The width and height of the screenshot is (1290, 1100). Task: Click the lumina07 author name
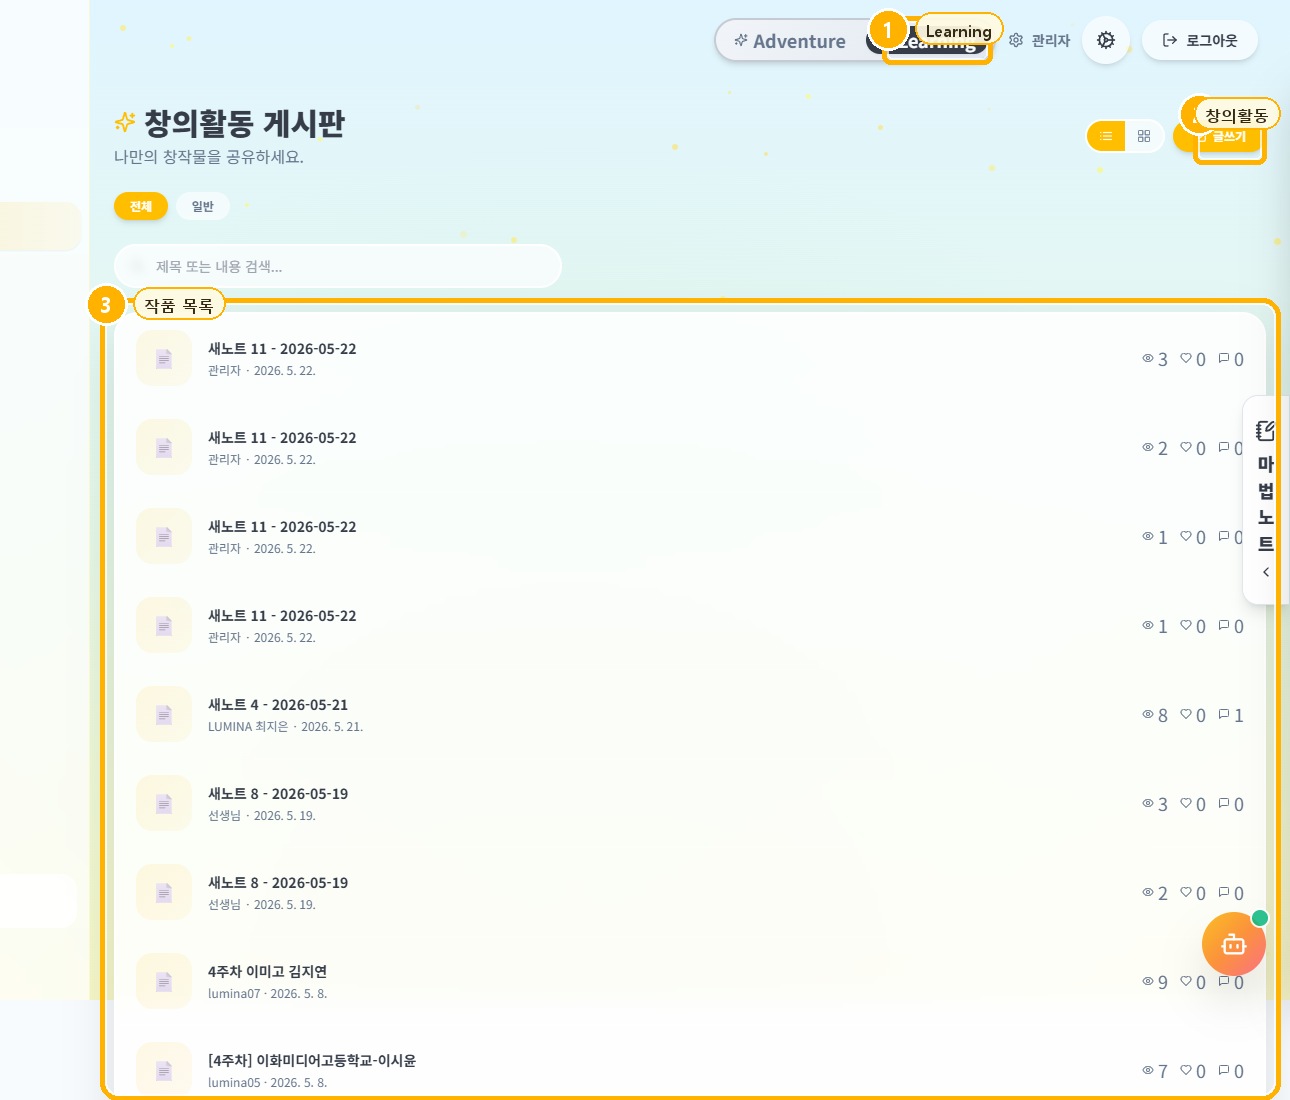click(x=234, y=994)
